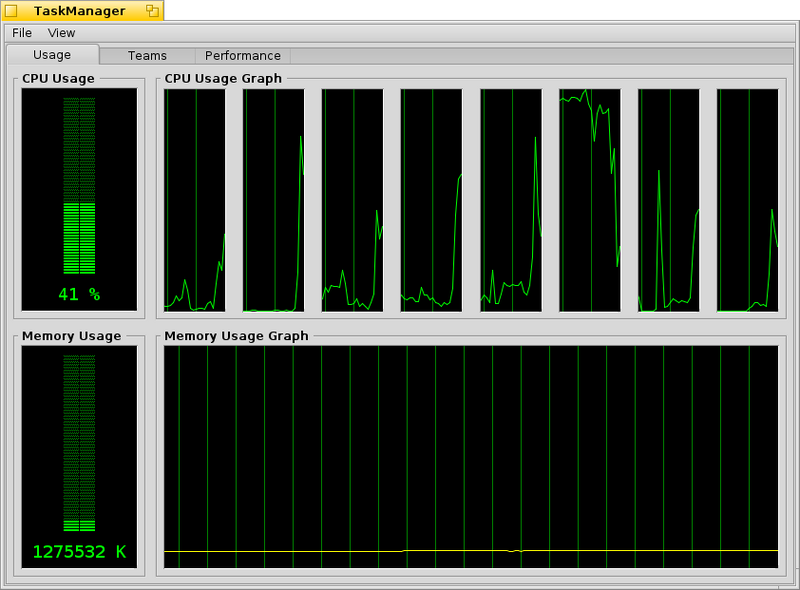Select the Usage tab

[53, 55]
